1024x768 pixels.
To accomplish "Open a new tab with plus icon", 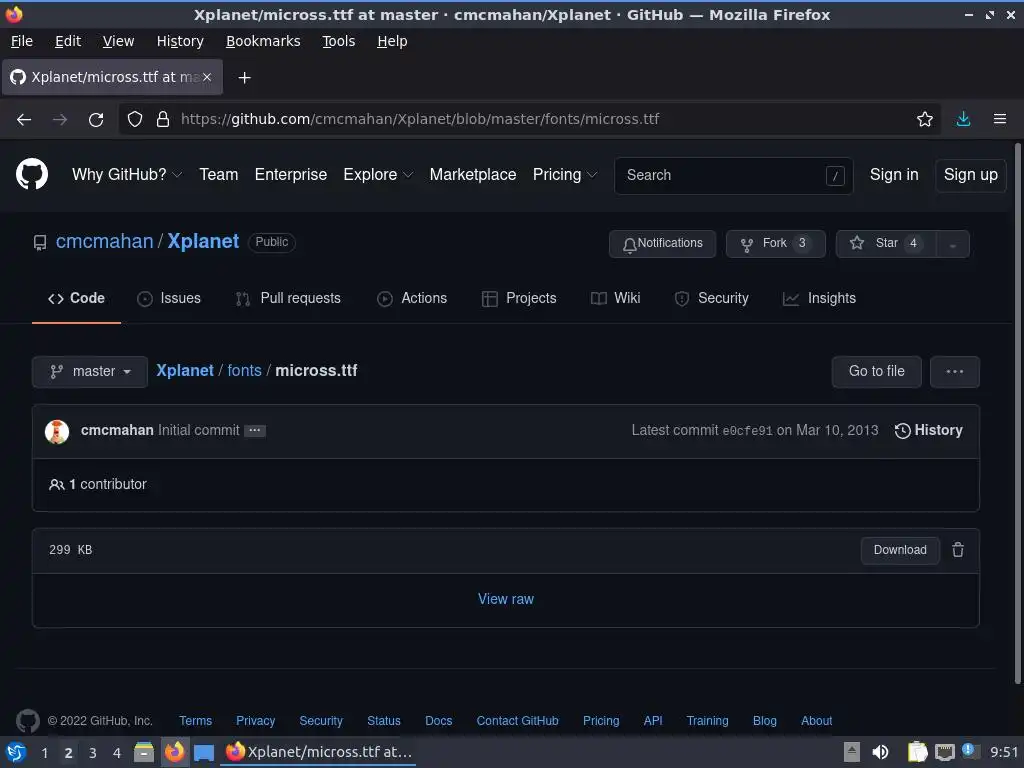I will [x=244, y=78].
